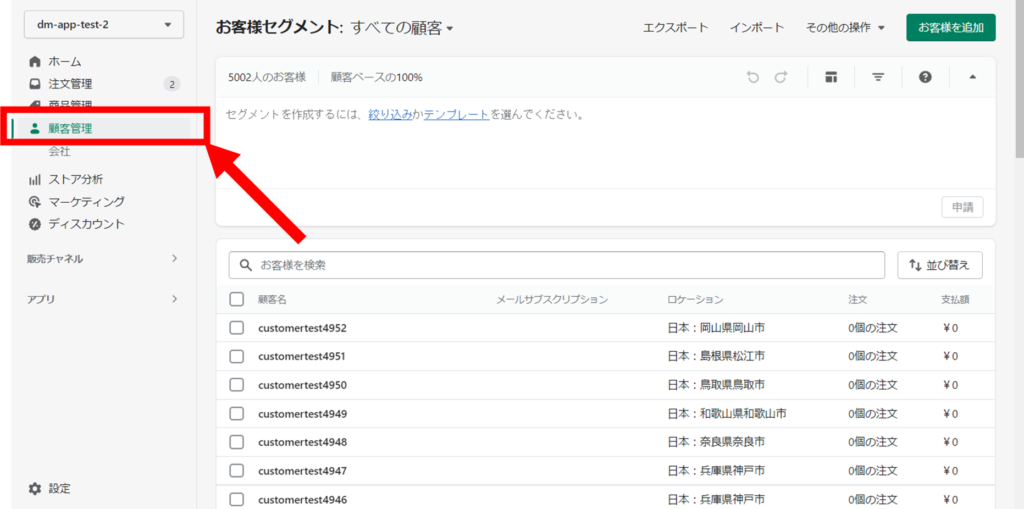Tick the checkbox for customertest4952
Image resolution: width=1024 pixels, height=509 pixels.
(x=237, y=328)
